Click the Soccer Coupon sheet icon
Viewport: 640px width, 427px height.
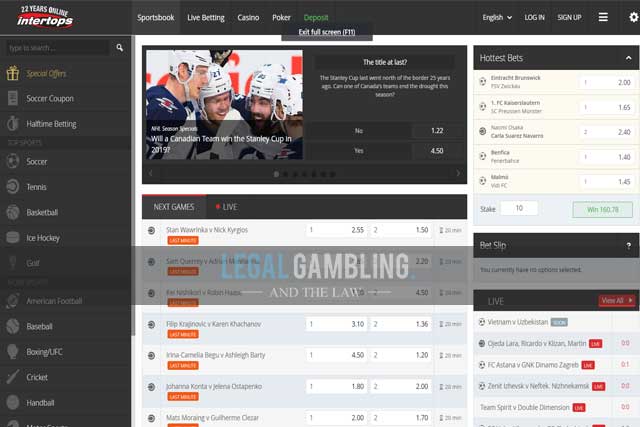click(13, 98)
